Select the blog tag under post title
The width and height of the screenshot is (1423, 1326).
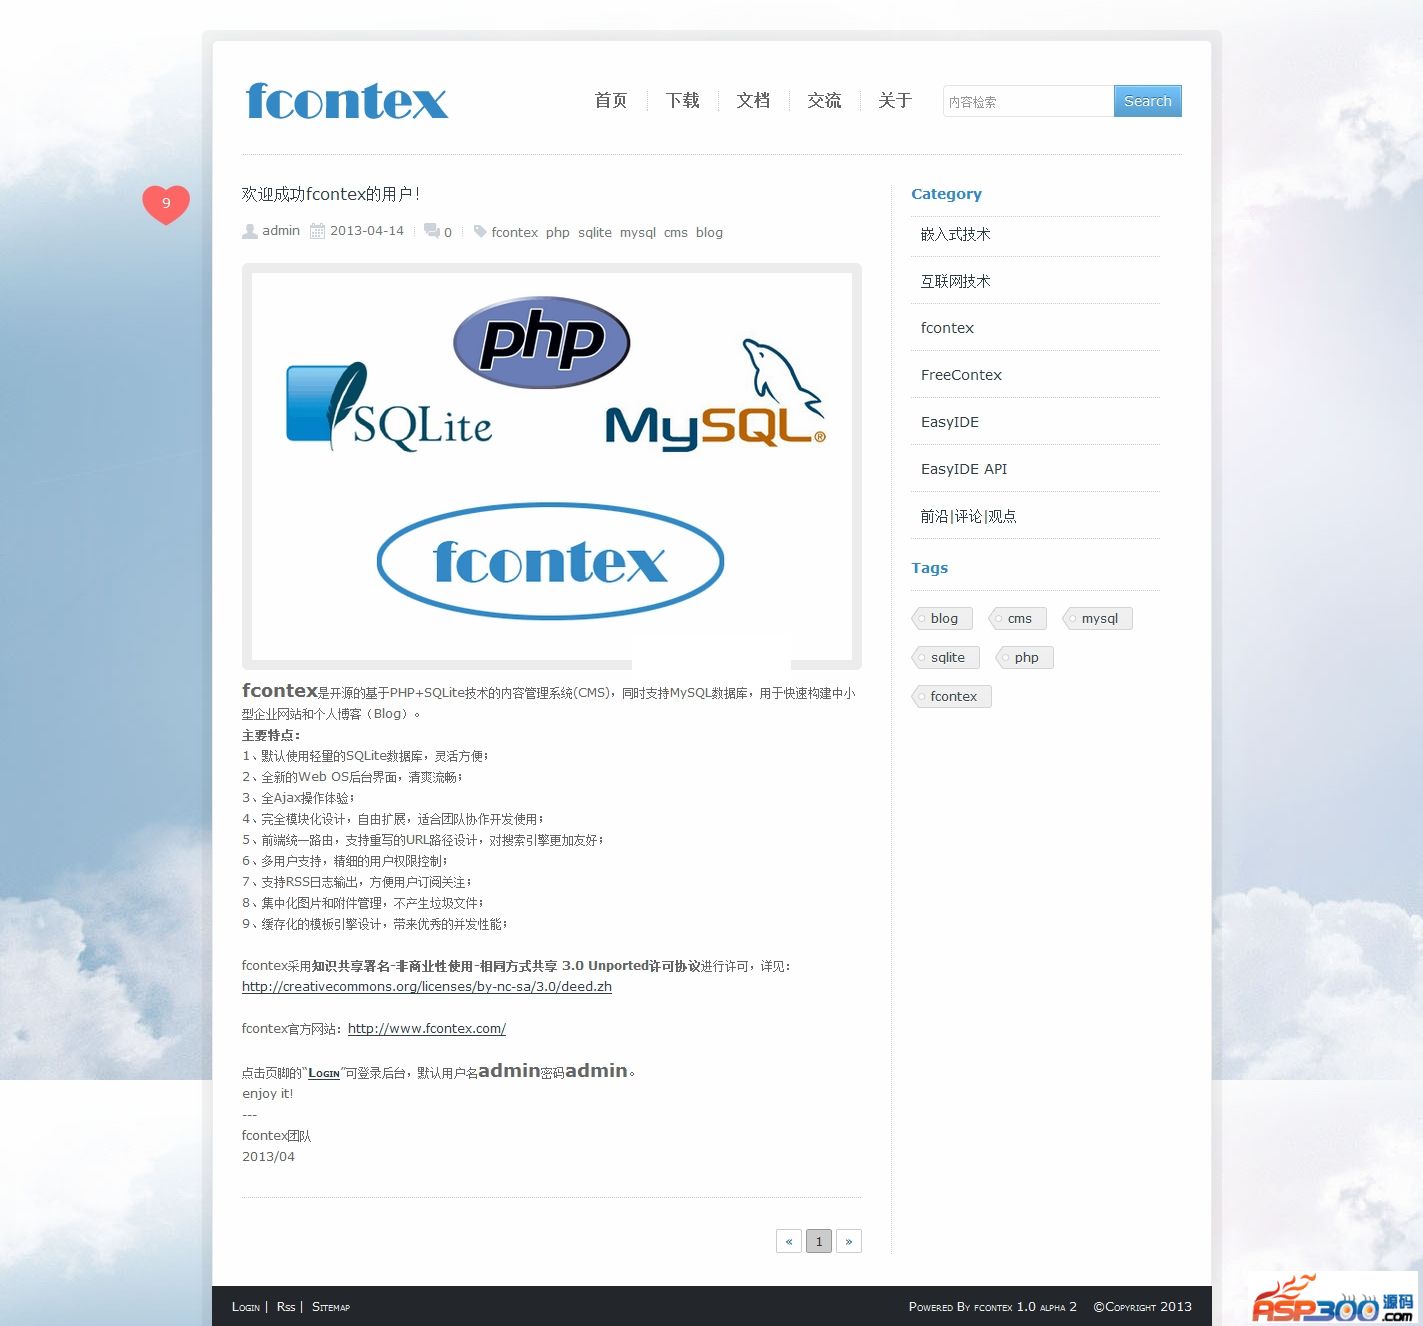tap(709, 232)
